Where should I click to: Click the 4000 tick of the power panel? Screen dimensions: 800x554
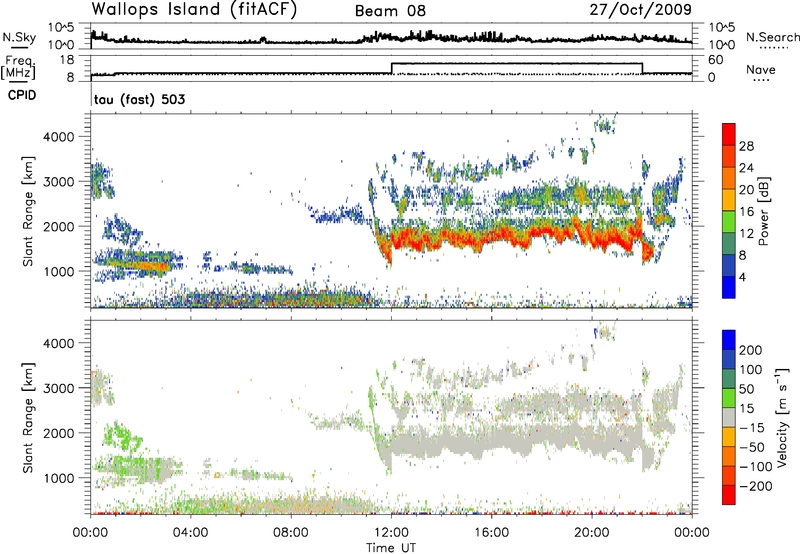58,137
